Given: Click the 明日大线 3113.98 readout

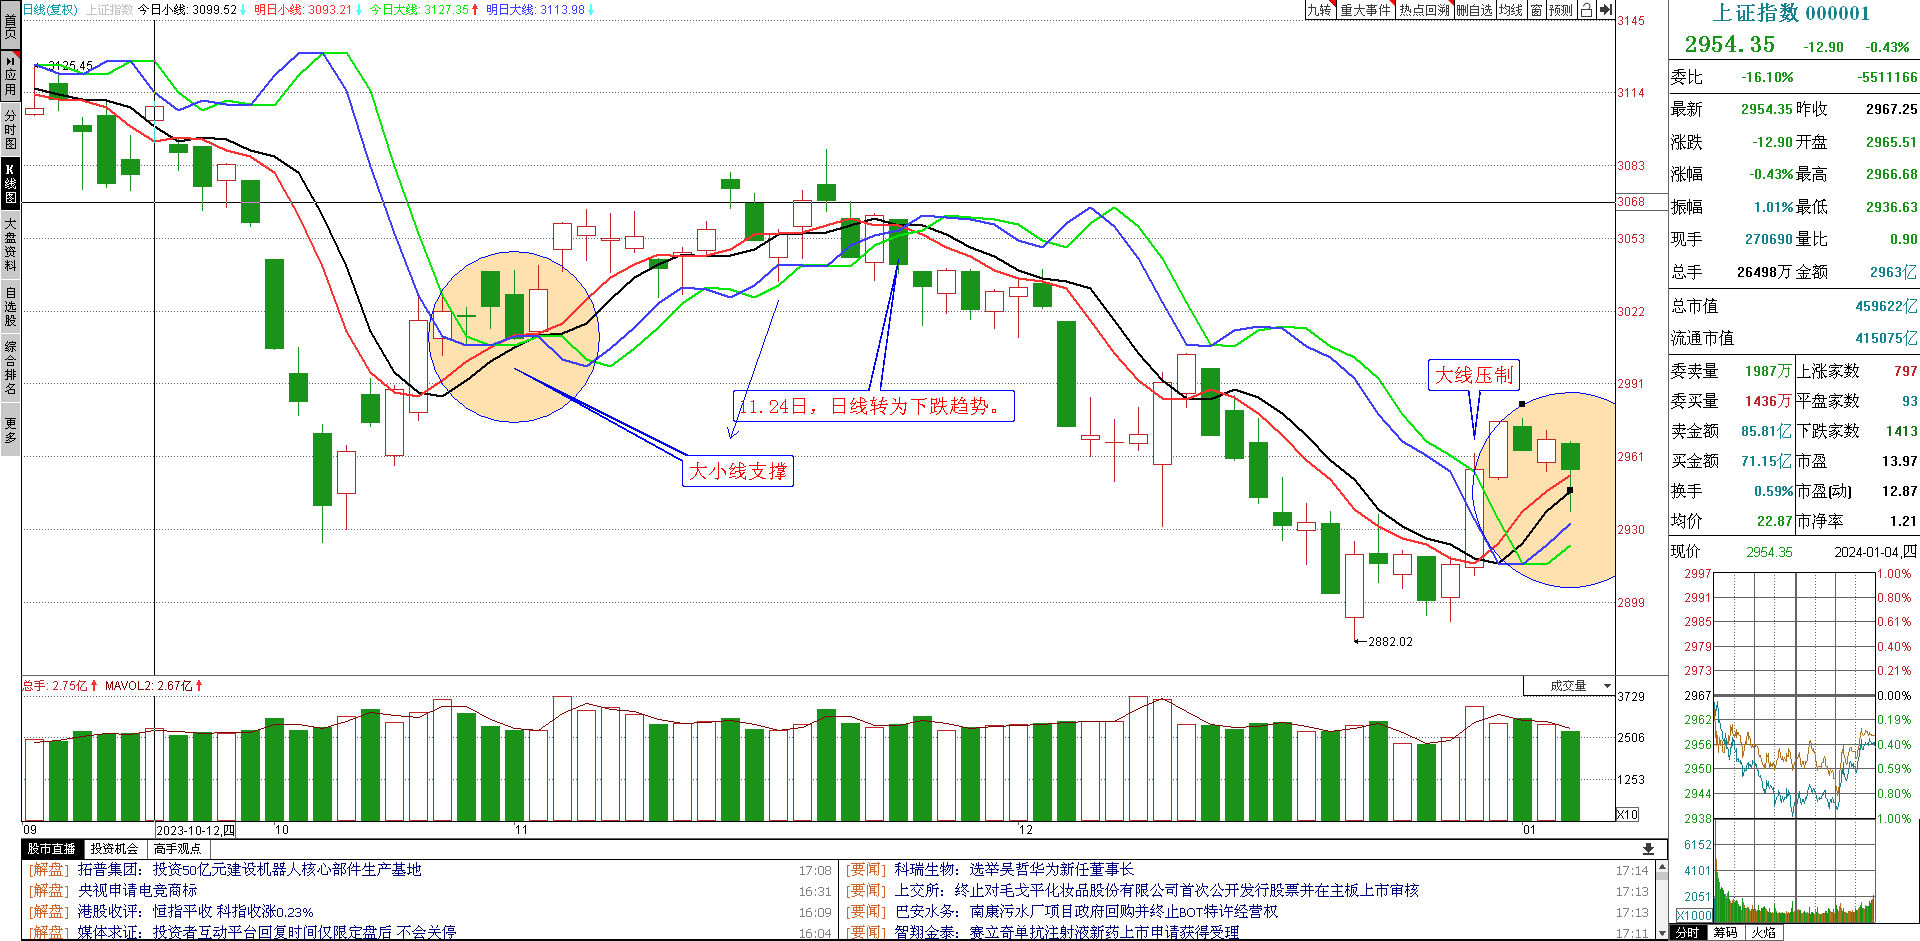Looking at the screenshot, I should [541, 9].
